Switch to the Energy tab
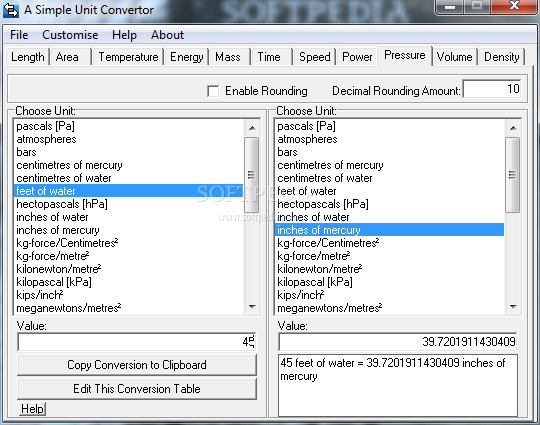This screenshot has width=540, height=425. [x=187, y=57]
